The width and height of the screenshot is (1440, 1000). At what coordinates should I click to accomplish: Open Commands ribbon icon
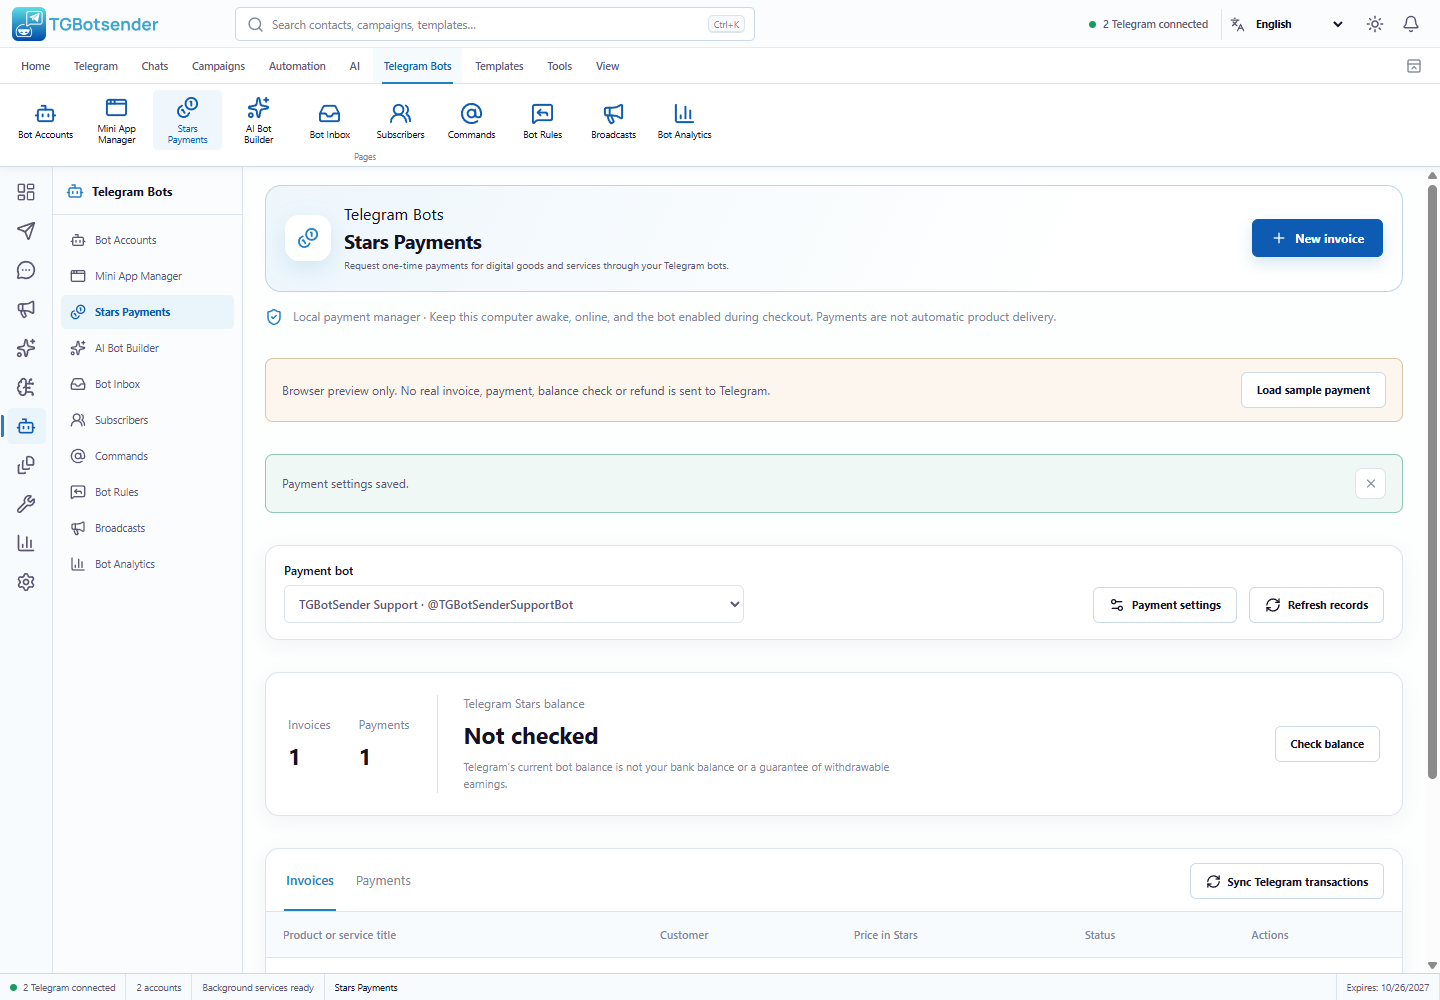472,120
